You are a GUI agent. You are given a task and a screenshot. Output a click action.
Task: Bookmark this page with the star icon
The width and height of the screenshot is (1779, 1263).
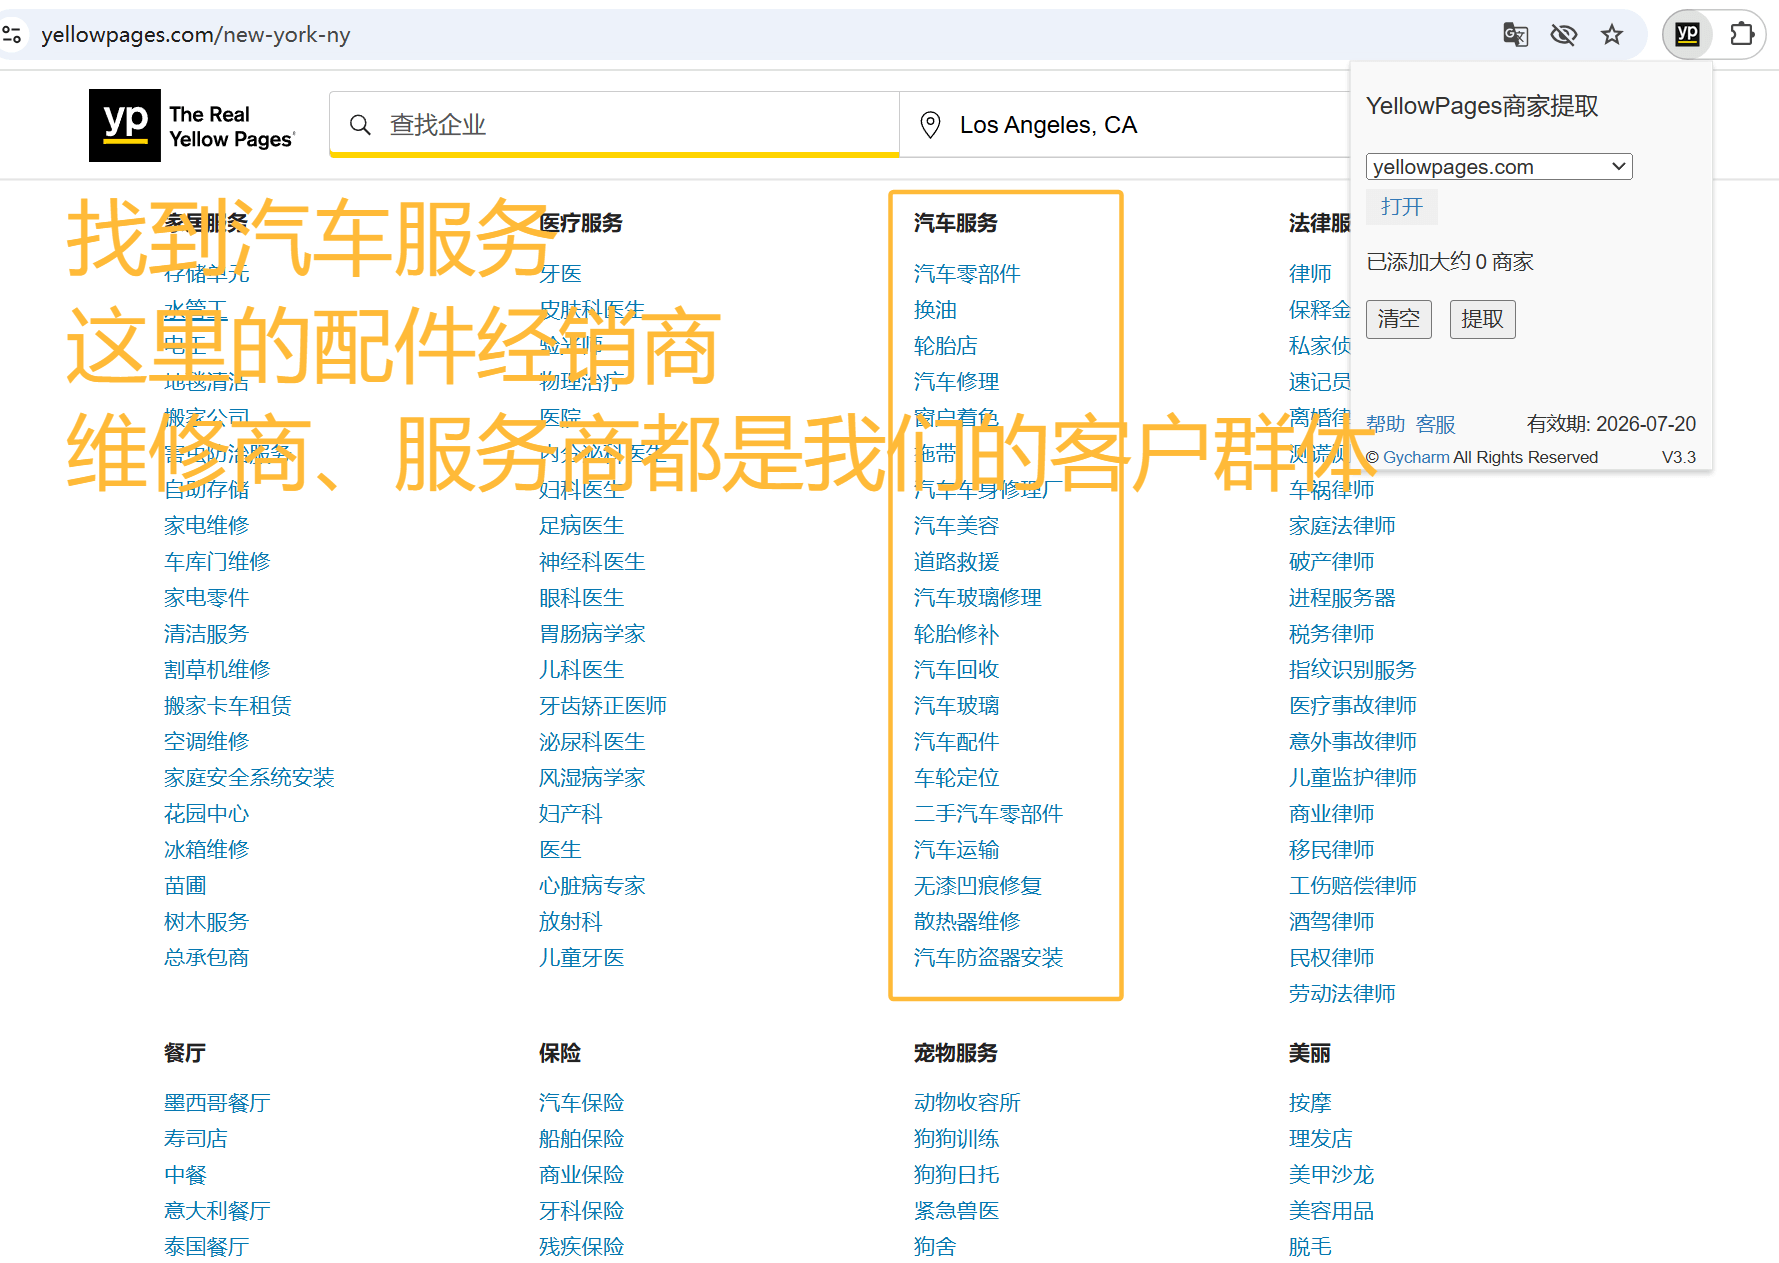pos(1612,35)
